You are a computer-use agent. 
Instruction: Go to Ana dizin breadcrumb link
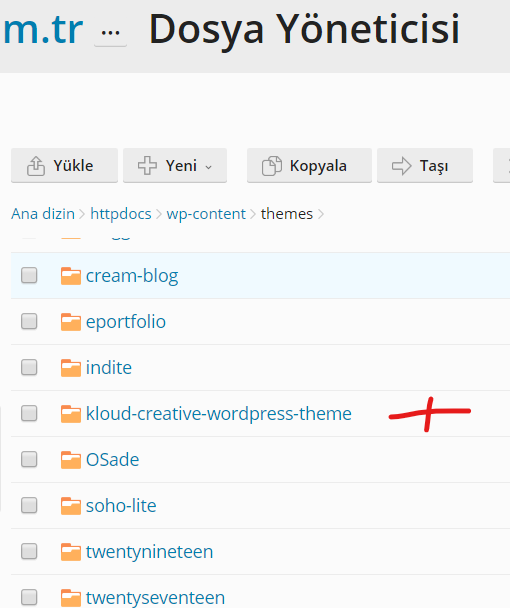pyautogui.click(x=43, y=214)
